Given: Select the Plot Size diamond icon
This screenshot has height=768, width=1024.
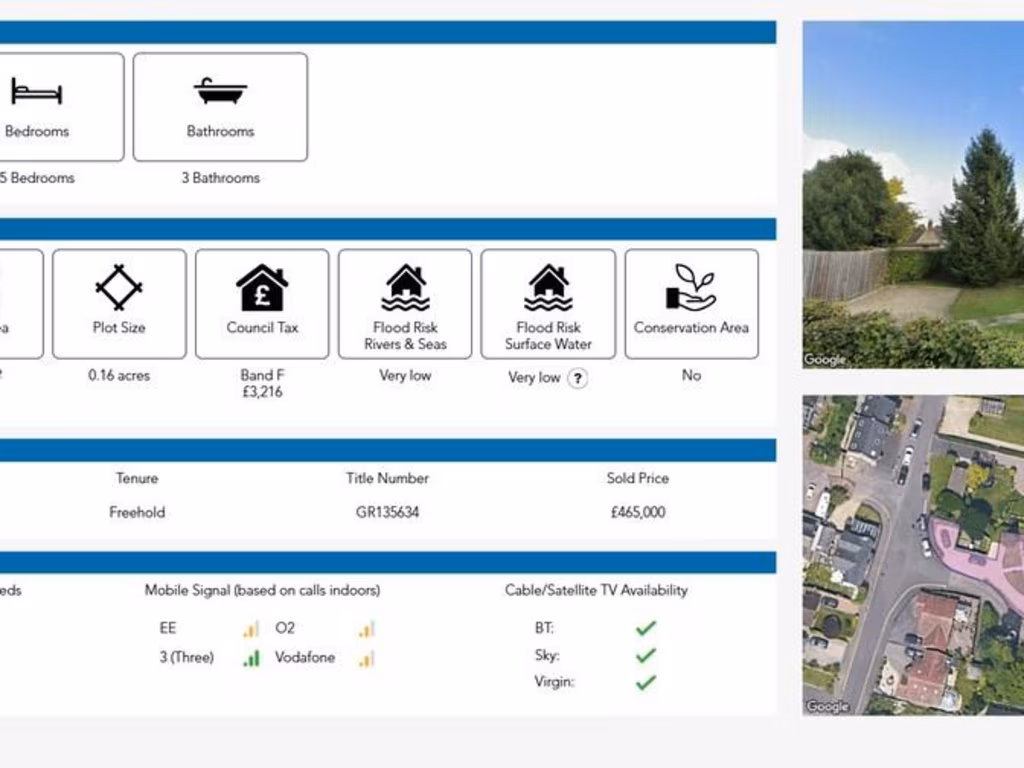Looking at the screenshot, I should pos(119,288).
